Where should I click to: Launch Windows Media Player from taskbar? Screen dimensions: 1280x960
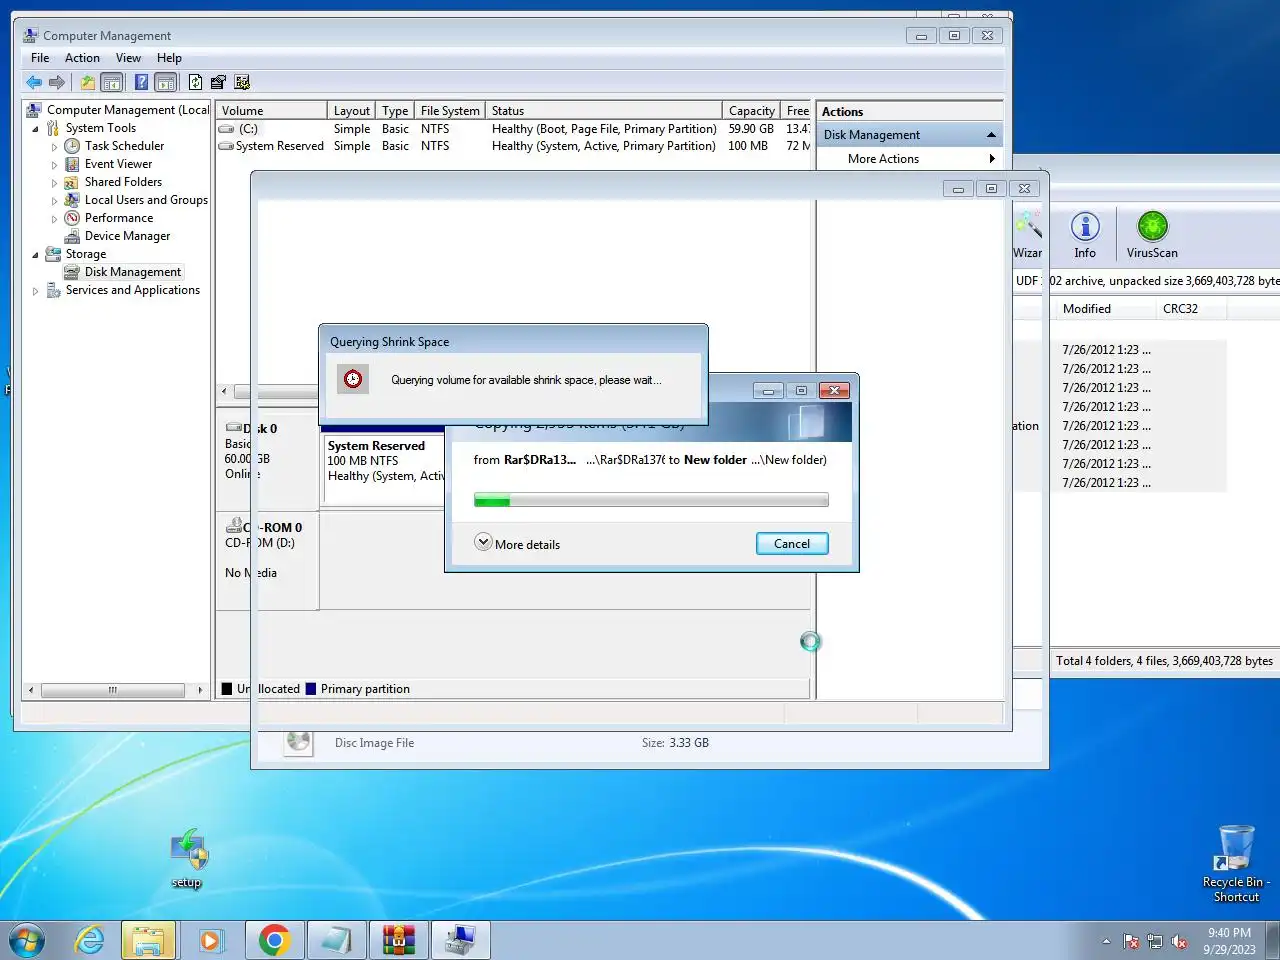[x=210, y=940]
